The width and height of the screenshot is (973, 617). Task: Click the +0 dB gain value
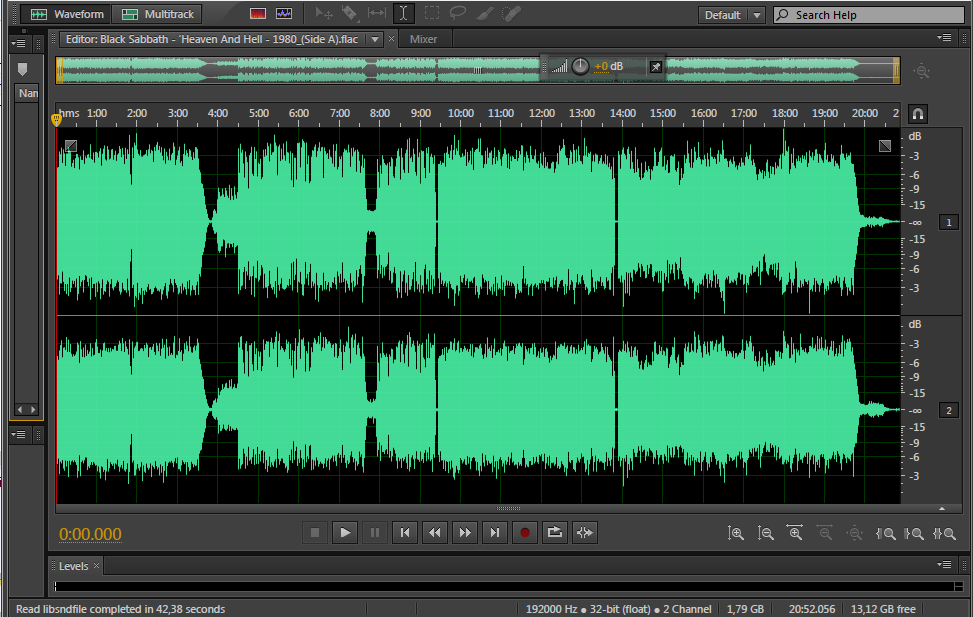(x=608, y=66)
